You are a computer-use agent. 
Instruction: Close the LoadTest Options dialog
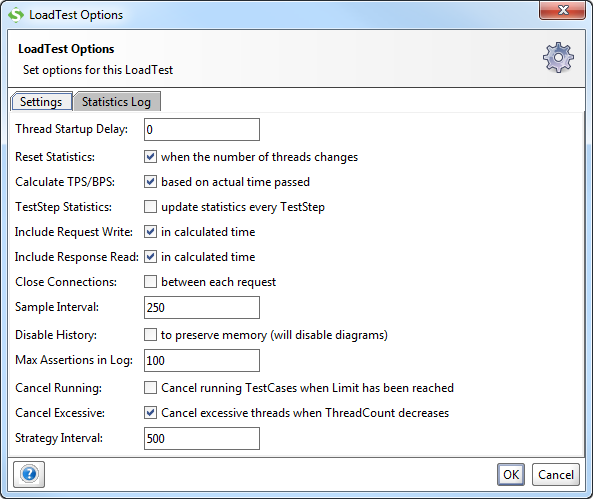click(562, 10)
